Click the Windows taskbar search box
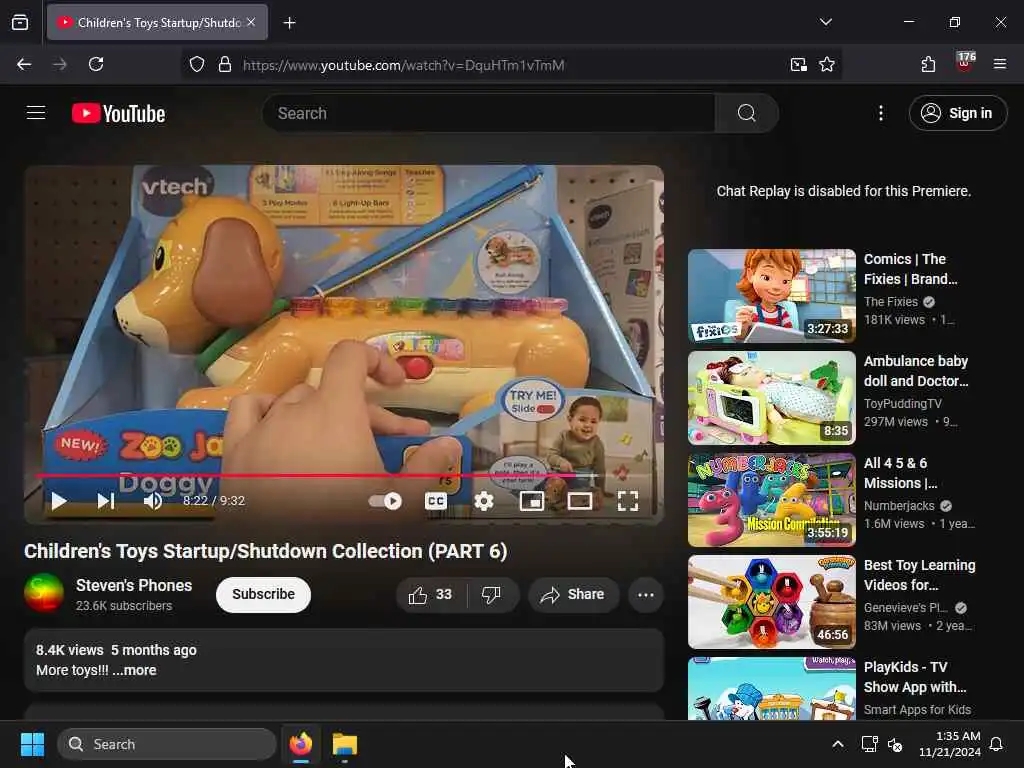 point(167,744)
